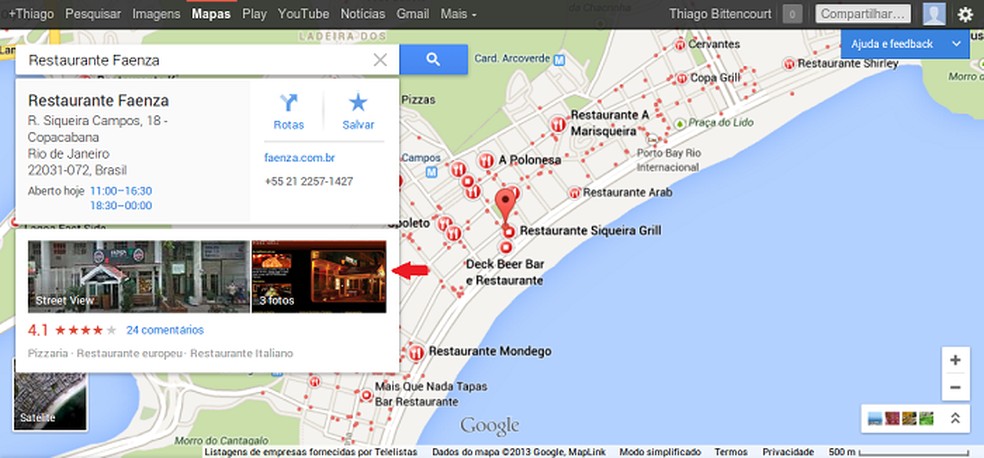Open the Modo simplificado link

click(x=660, y=452)
